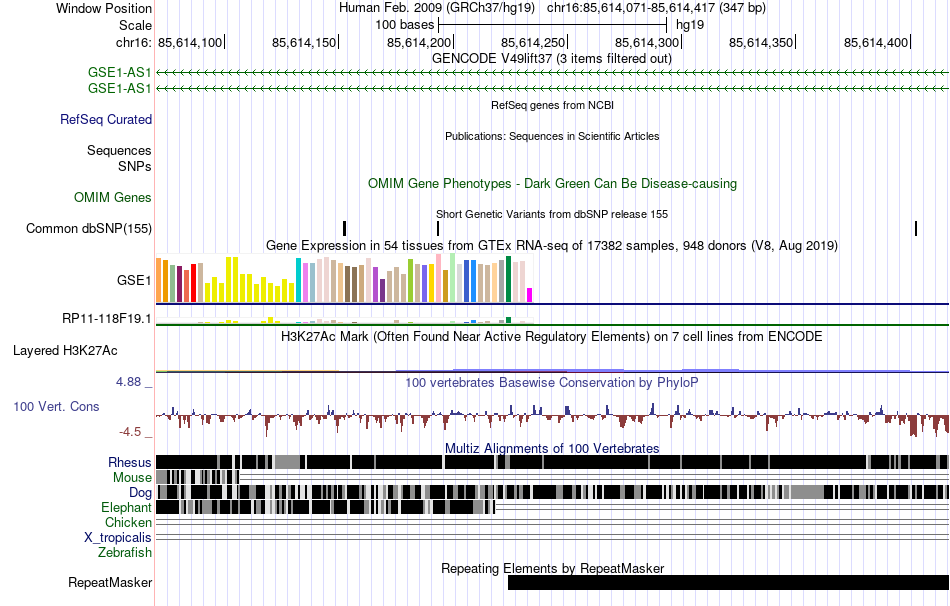This screenshot has width=950, height=606.
Task: Click the cyan bar in GSE1 expression chart
Action: coord(298,280)
